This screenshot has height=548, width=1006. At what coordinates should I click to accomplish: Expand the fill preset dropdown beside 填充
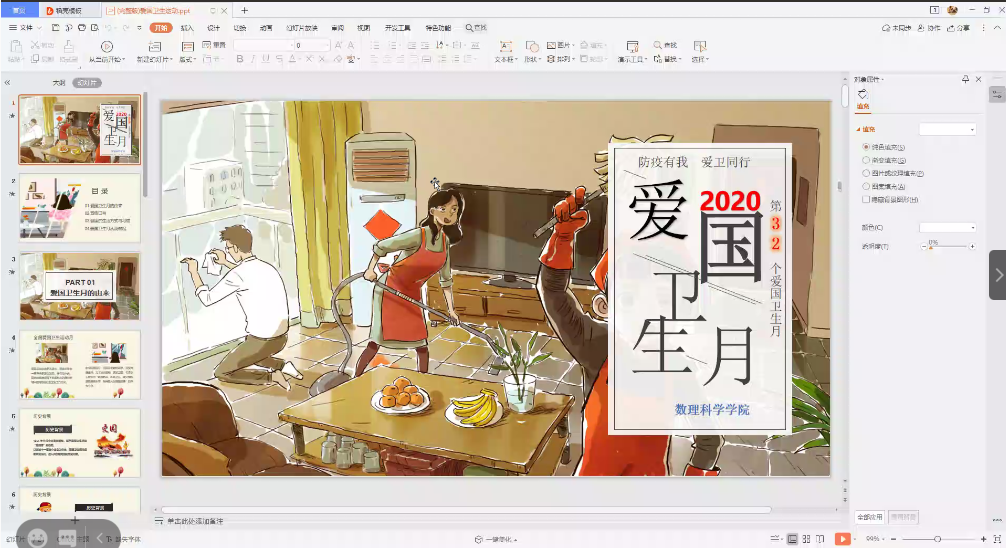[947, 129]
